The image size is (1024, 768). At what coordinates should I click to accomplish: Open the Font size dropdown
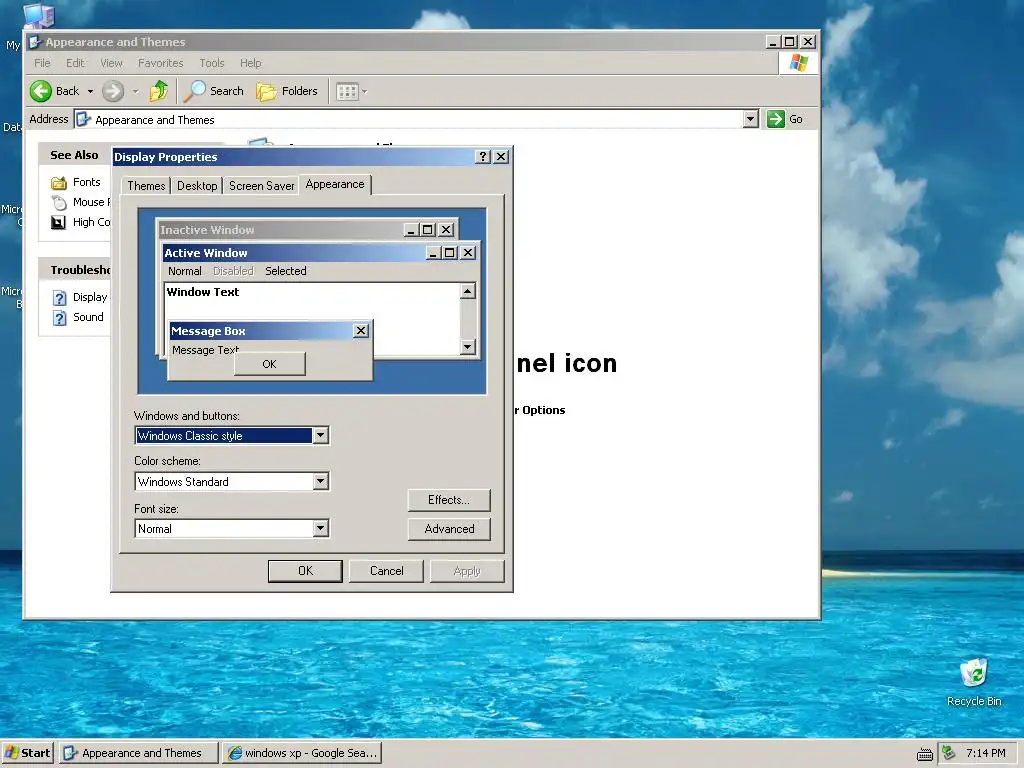click(320, 528)
